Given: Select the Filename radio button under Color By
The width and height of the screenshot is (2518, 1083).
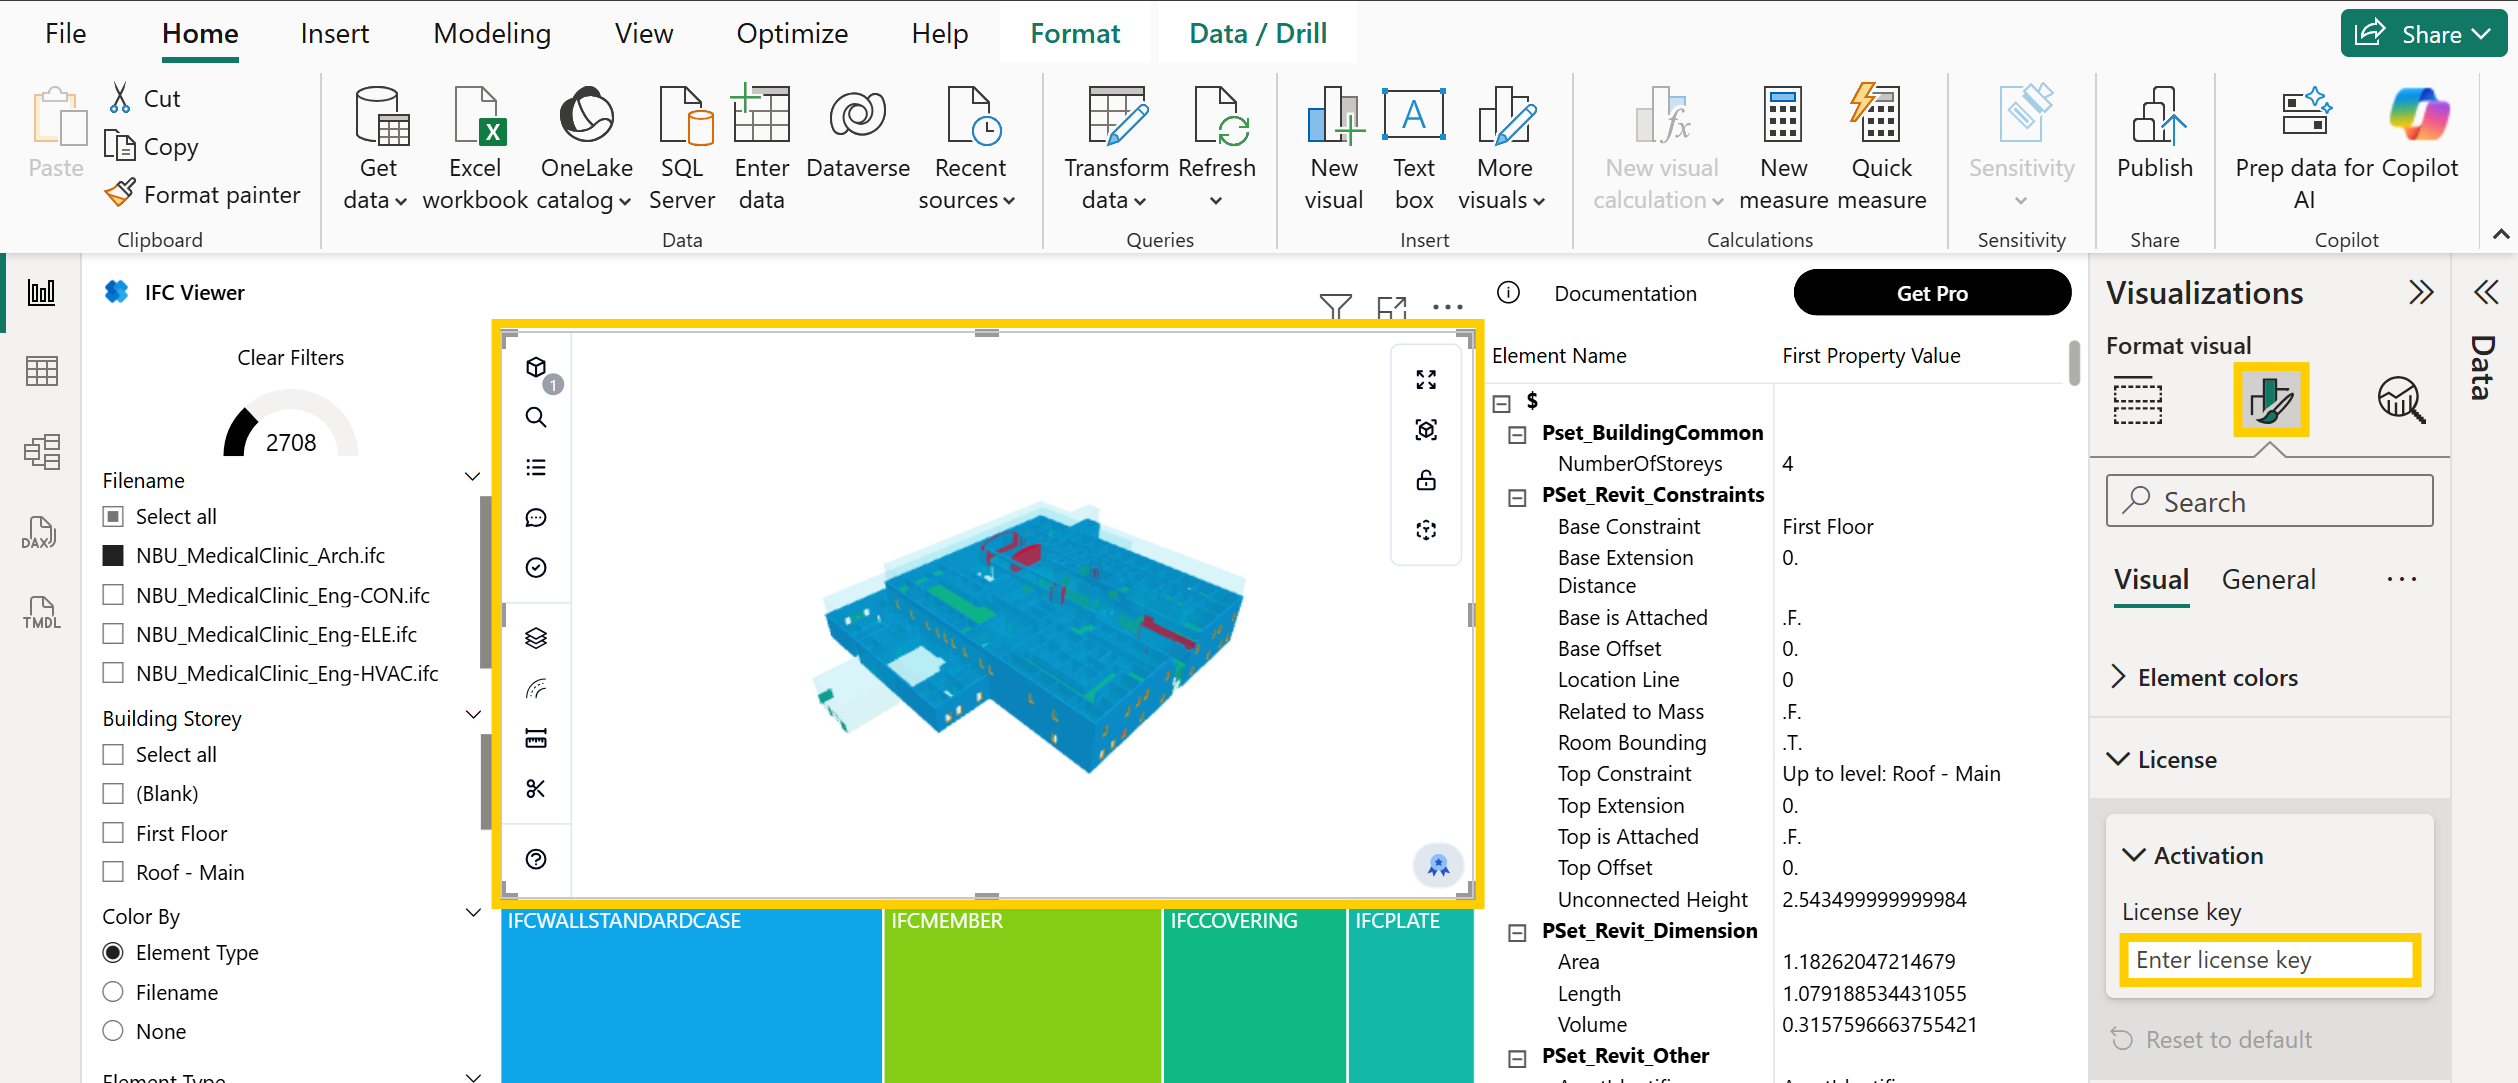Looking at the screenshot, I should click(114, 992).
